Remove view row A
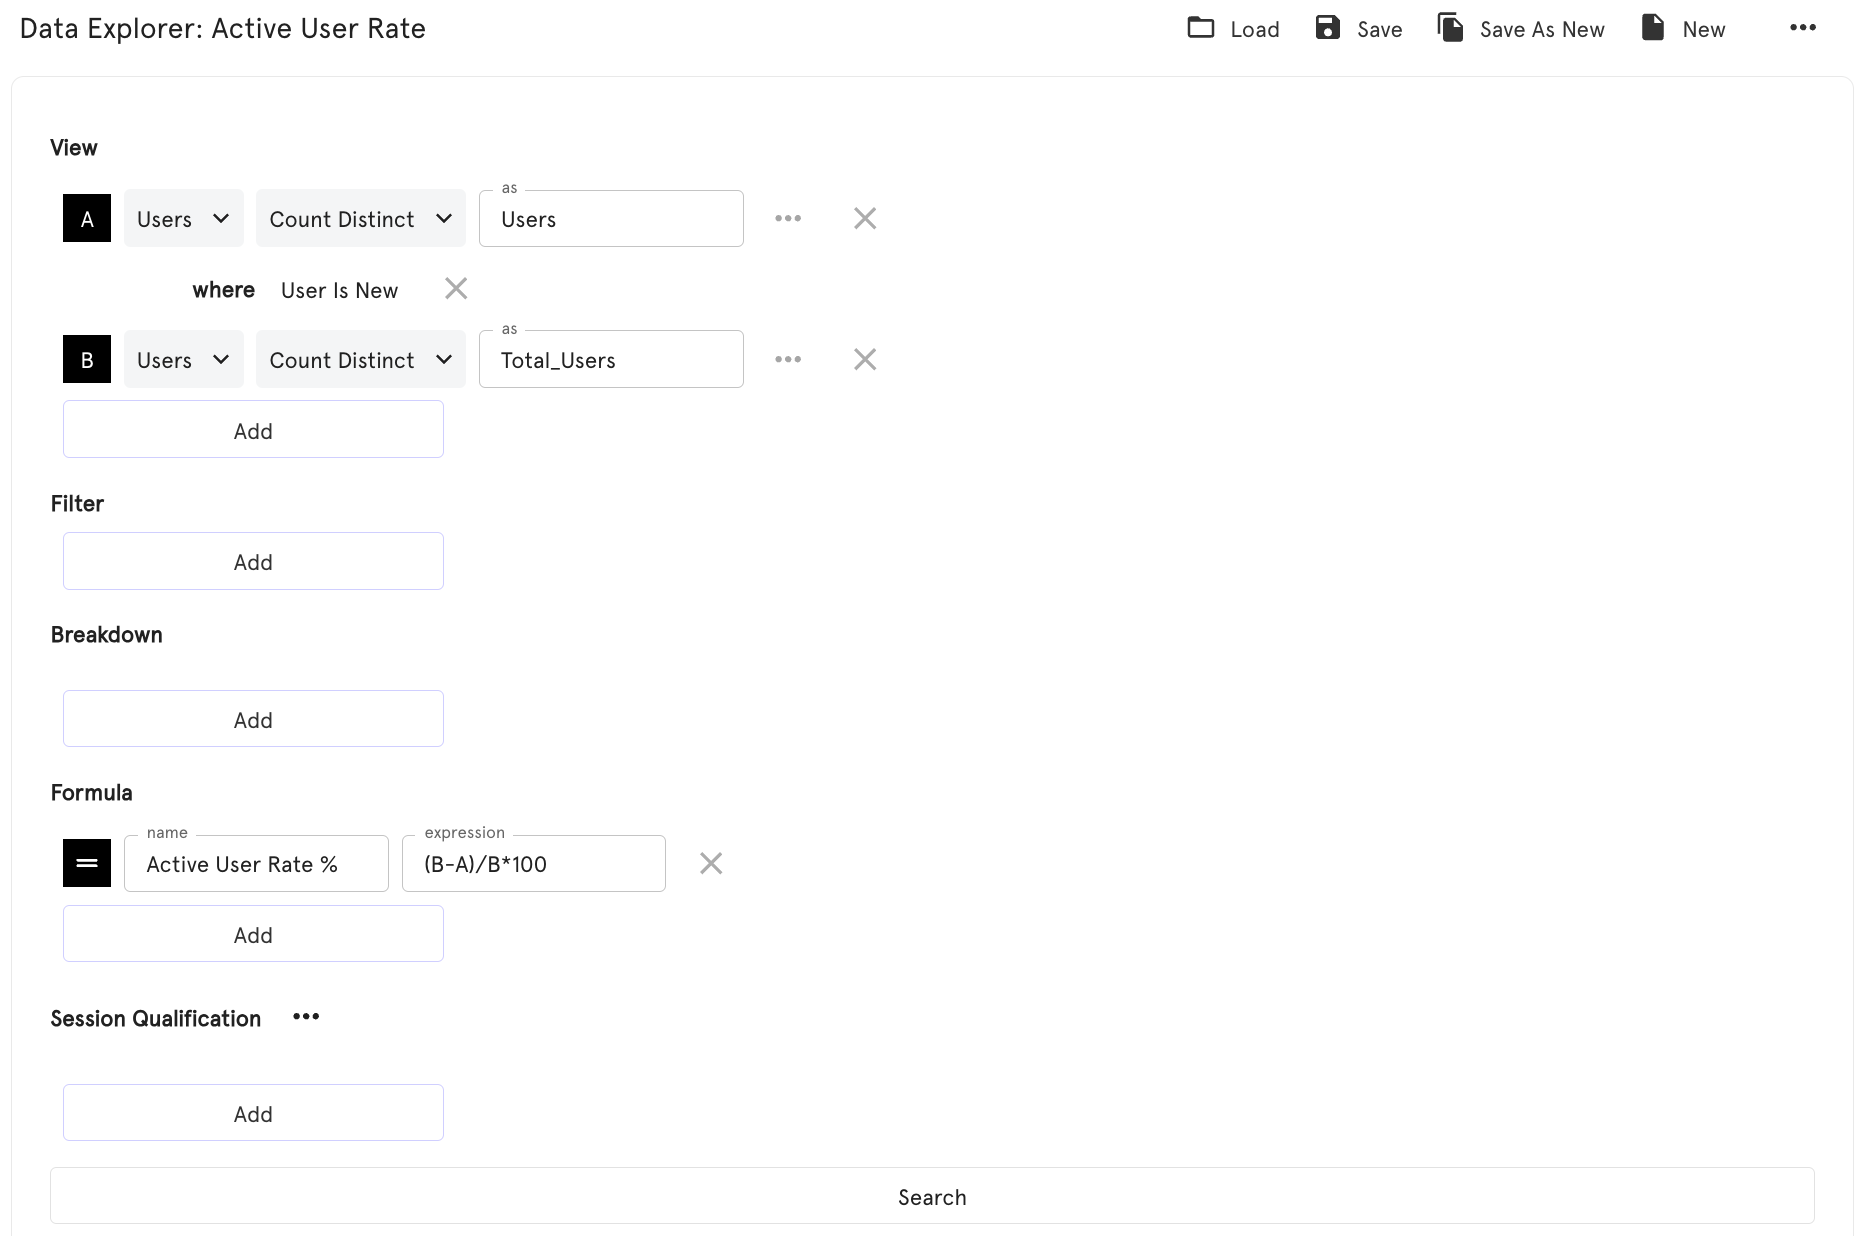This screenshot has height=1236, width=1864. (x=865, y=218)
